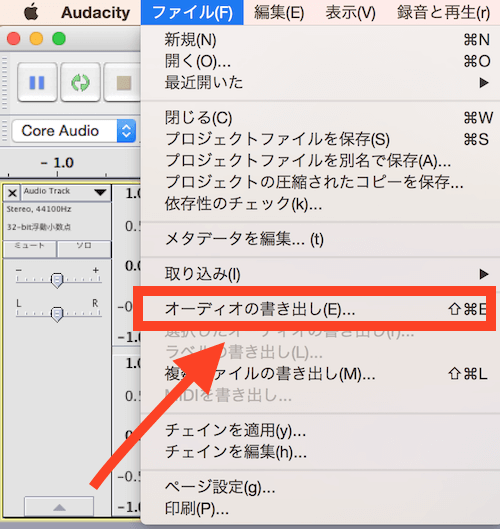Open the Core Audio host dropdown
Image resolution: width=500 pixels, height=529 pixels.
[74, 131]
